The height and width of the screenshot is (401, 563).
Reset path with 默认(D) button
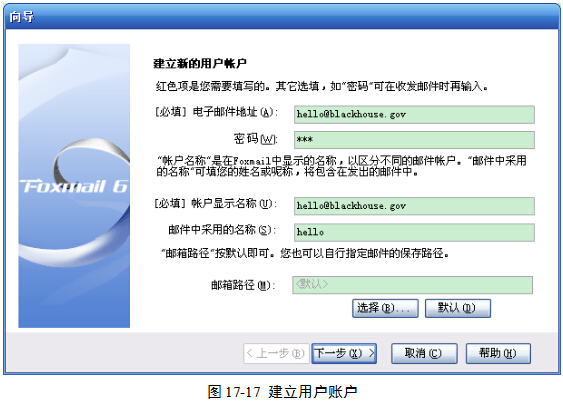pyautogui.click(x=457, y=308)
